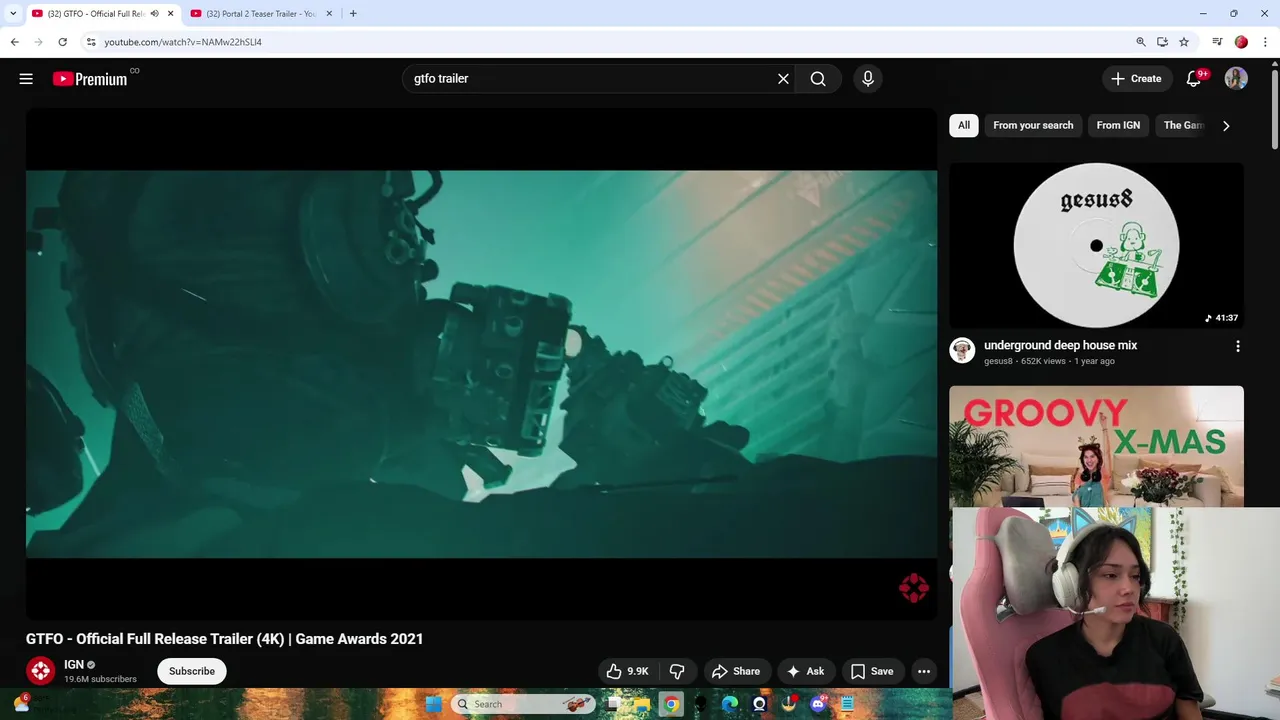Click the IGN watermark in the player

[x=913, y=588]
